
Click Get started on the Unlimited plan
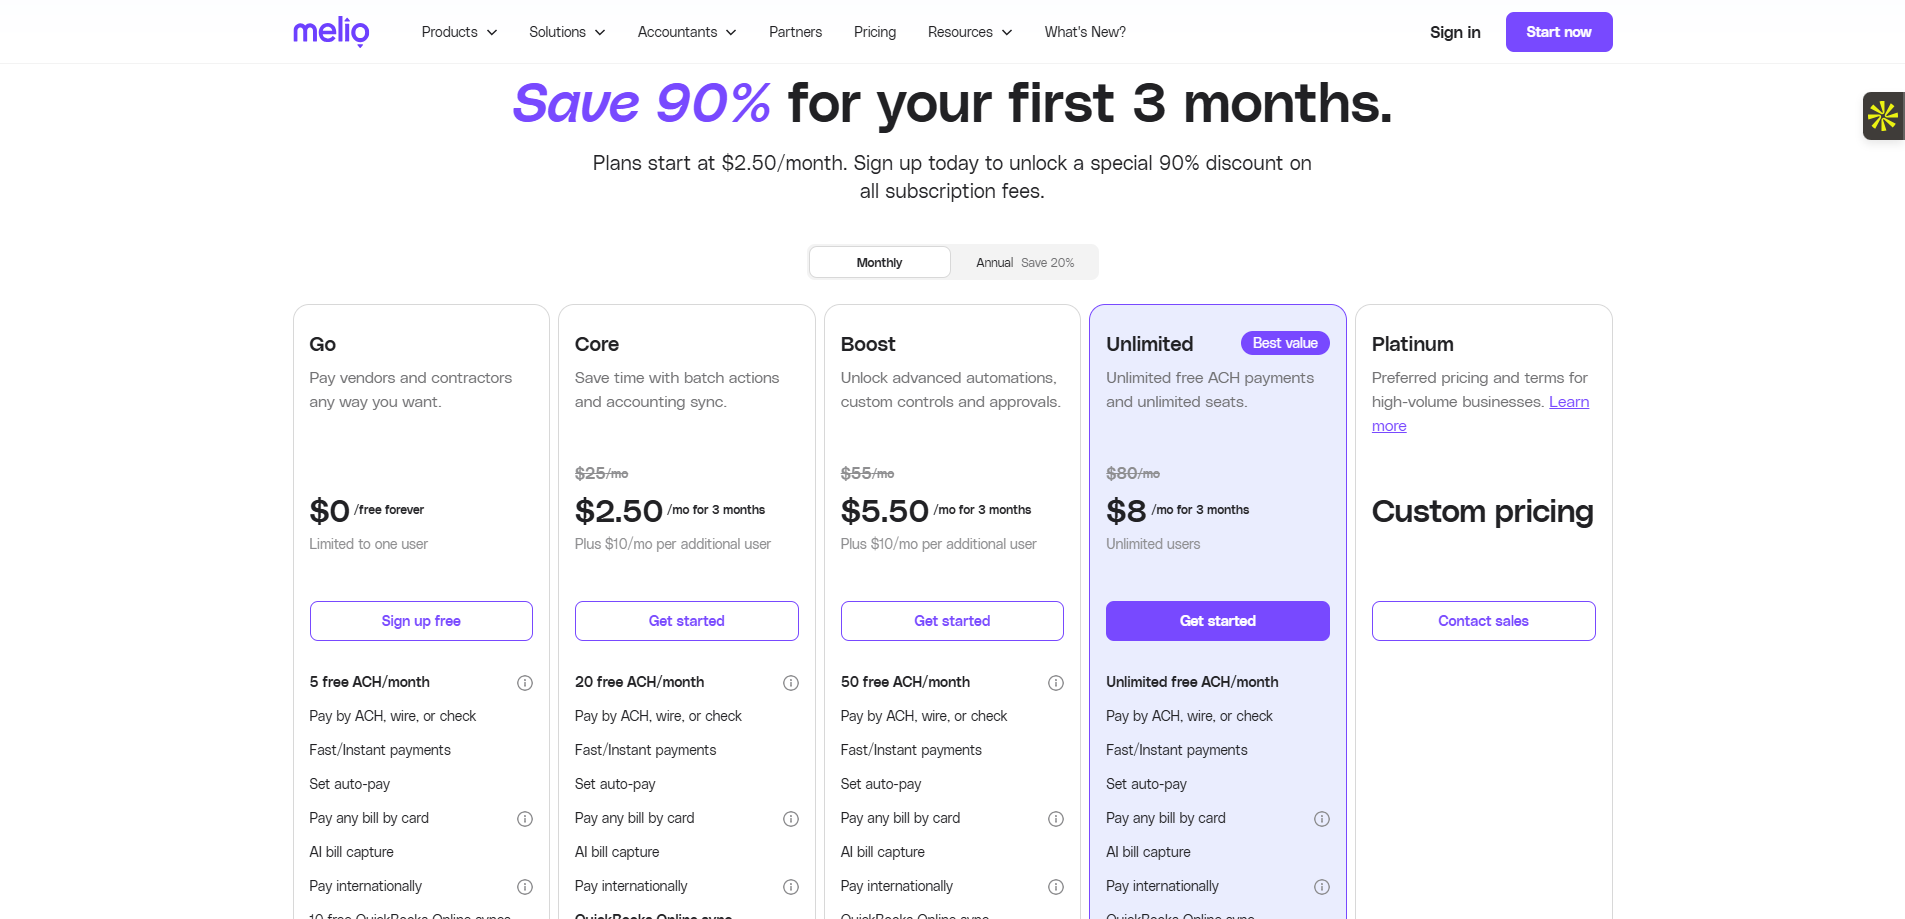coord(1217,621)
